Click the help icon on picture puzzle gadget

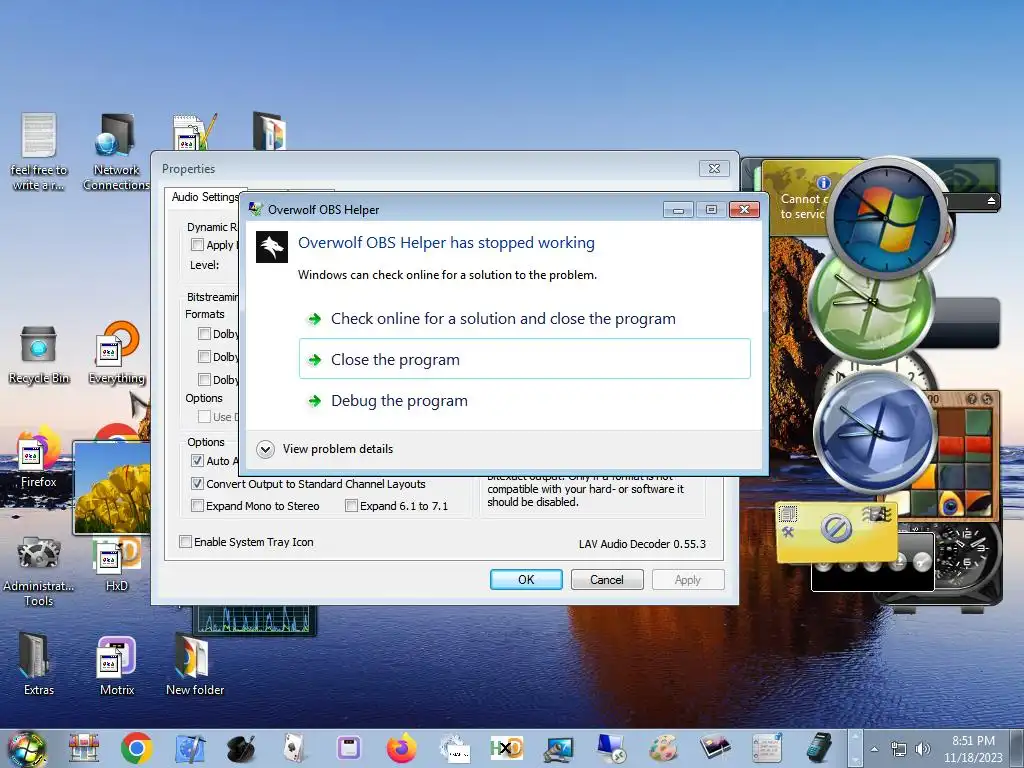[x=972, y=398]
